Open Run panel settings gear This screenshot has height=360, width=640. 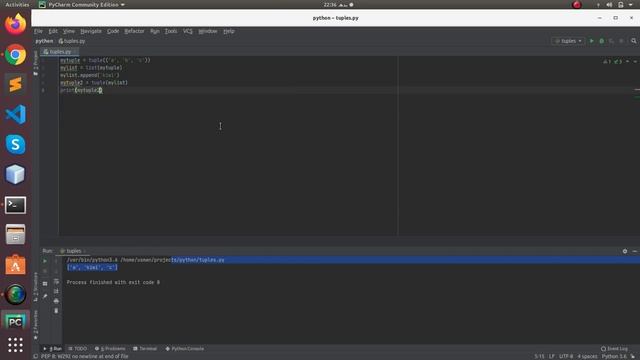click(625, 251)
